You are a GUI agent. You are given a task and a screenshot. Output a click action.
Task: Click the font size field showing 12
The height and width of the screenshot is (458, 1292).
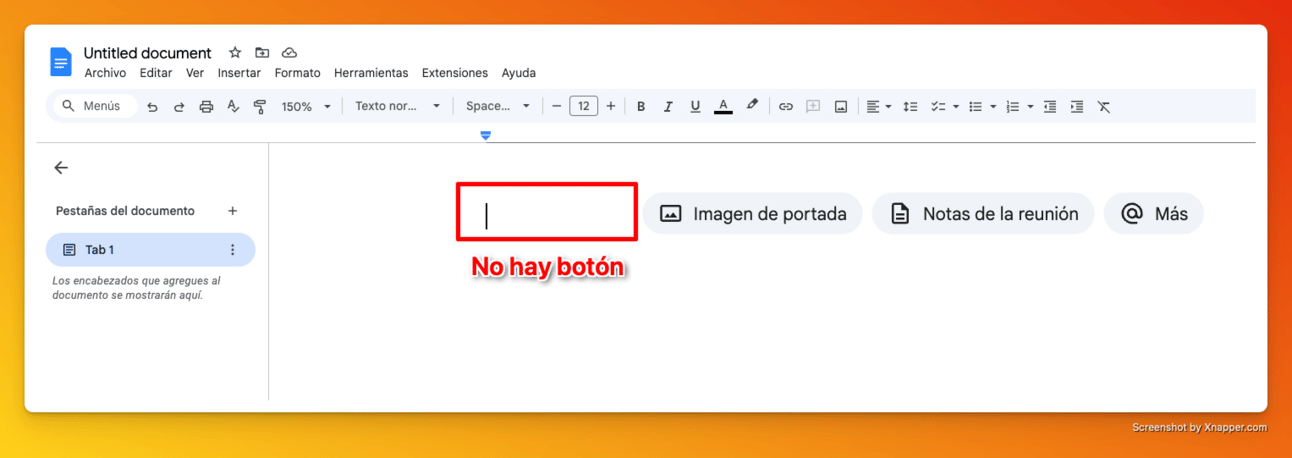[x=584, y=106]
